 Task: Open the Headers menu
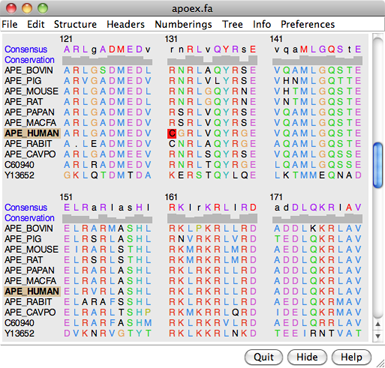(x=125, y=24)
